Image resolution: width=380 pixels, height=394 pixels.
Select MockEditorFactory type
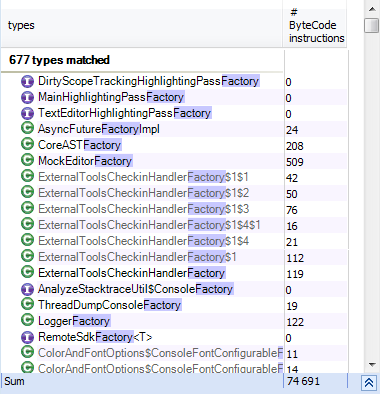click(x=85, y=161)
